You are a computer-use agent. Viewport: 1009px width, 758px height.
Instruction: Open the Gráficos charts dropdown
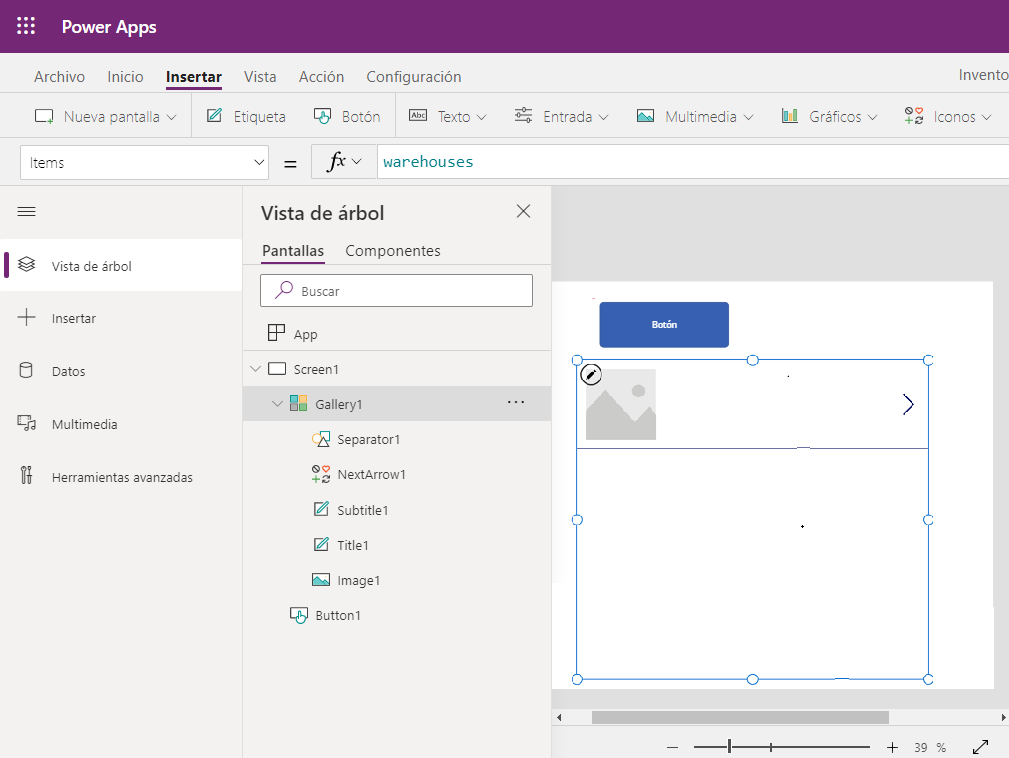click(829, 116)
